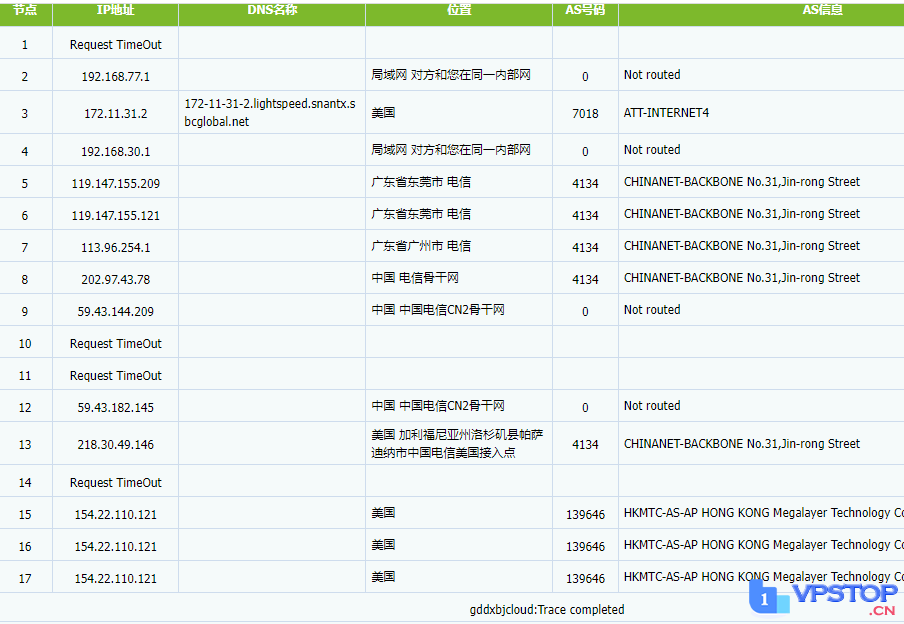Viewport: 904px width, 624px height.
Task: Click AS number 139646 in node 16 row
Action: tap(585, 546)
